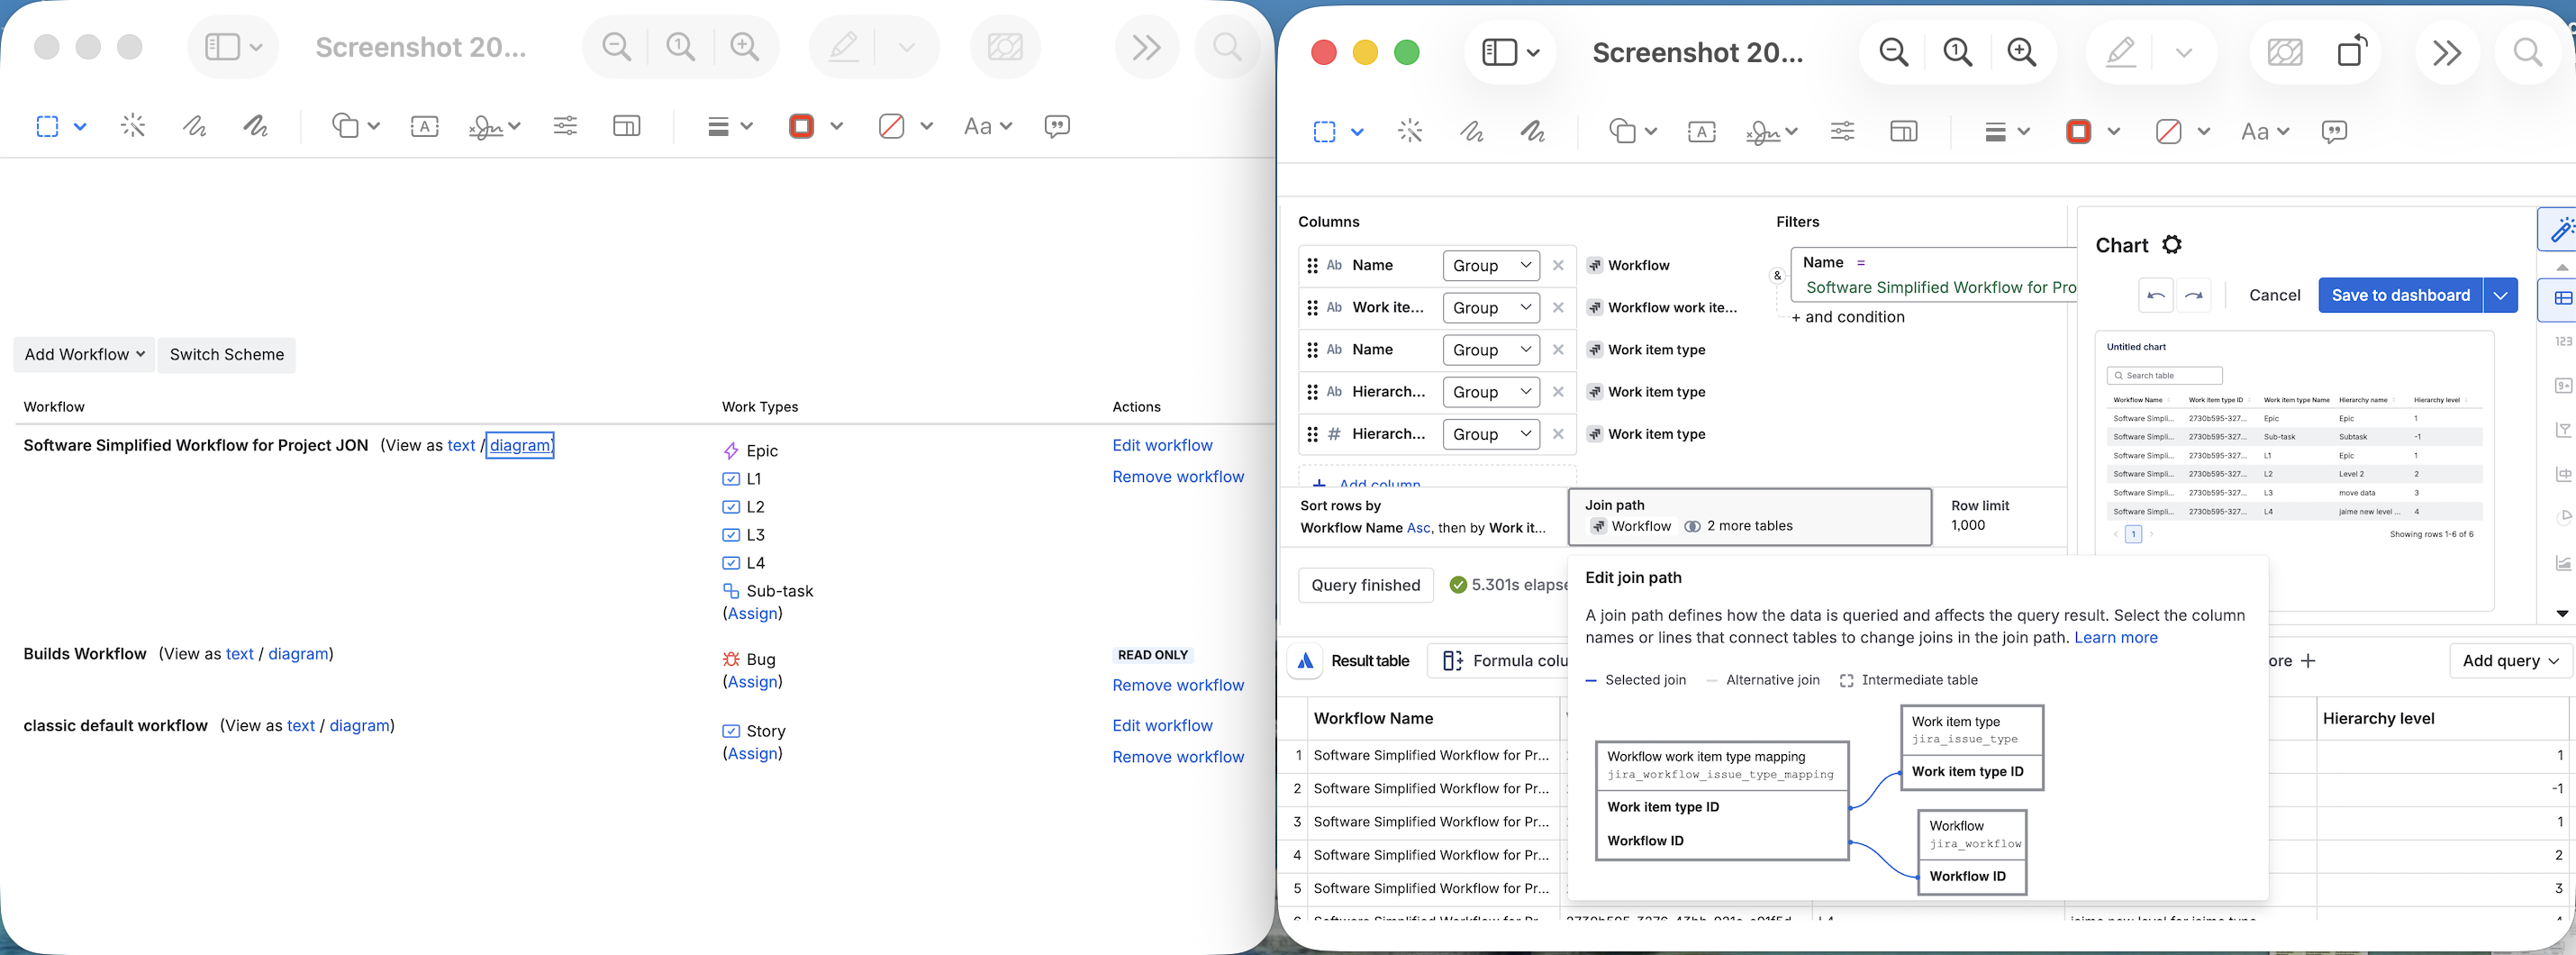Viewport: 2576px width, 955px height.
Task: Click the Switch Scheme button
Action: [x=226, y=354]
